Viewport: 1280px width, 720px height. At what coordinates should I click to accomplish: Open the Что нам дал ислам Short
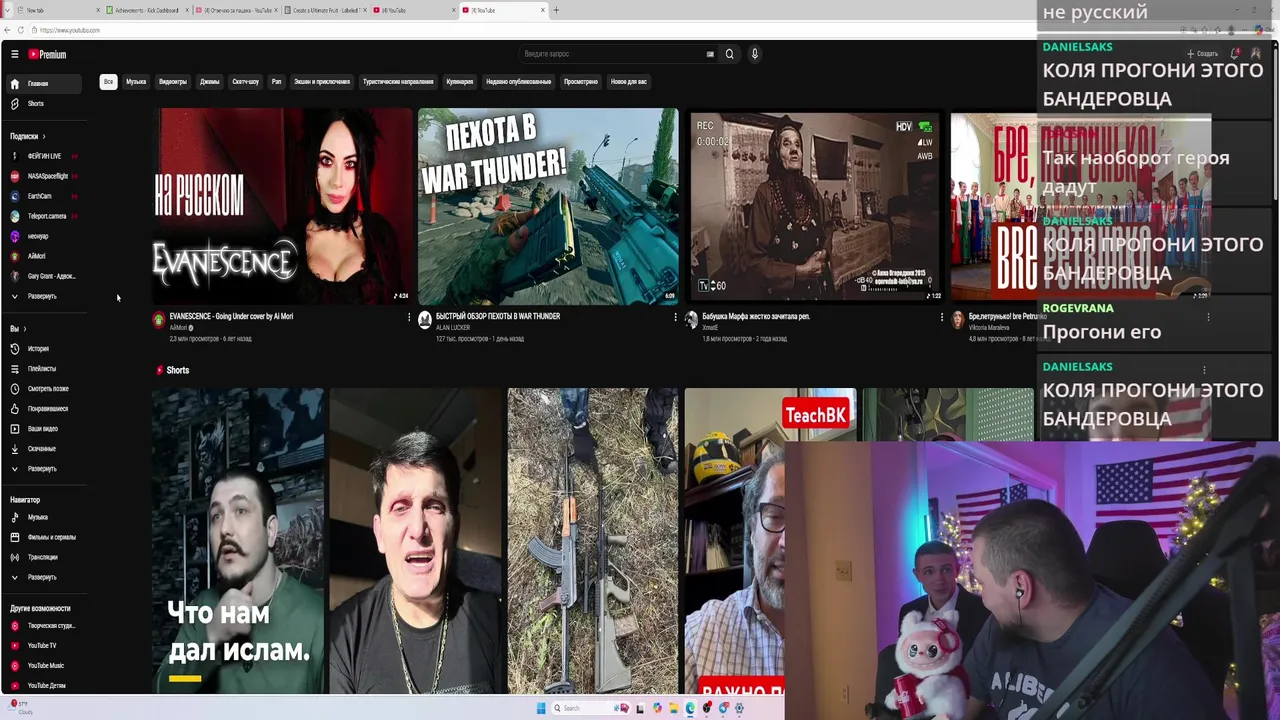[x=238, y=540]
